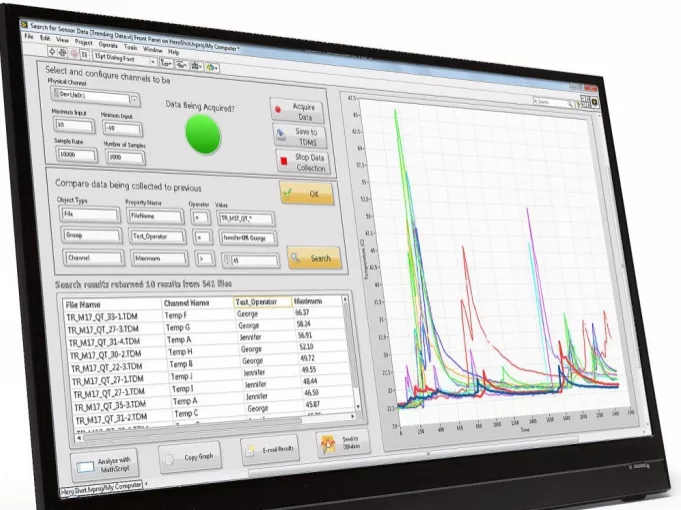
Task: Click the Value field containing Jennifer OR George
Action: pyautogui.click(x=248, y=238)
